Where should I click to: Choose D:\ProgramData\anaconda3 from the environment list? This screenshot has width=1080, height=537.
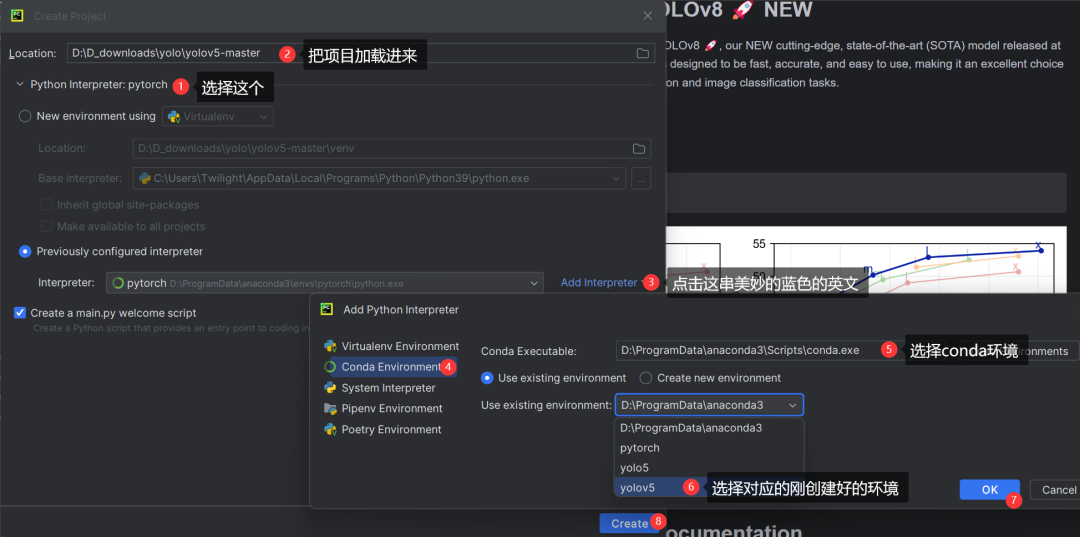708,428
